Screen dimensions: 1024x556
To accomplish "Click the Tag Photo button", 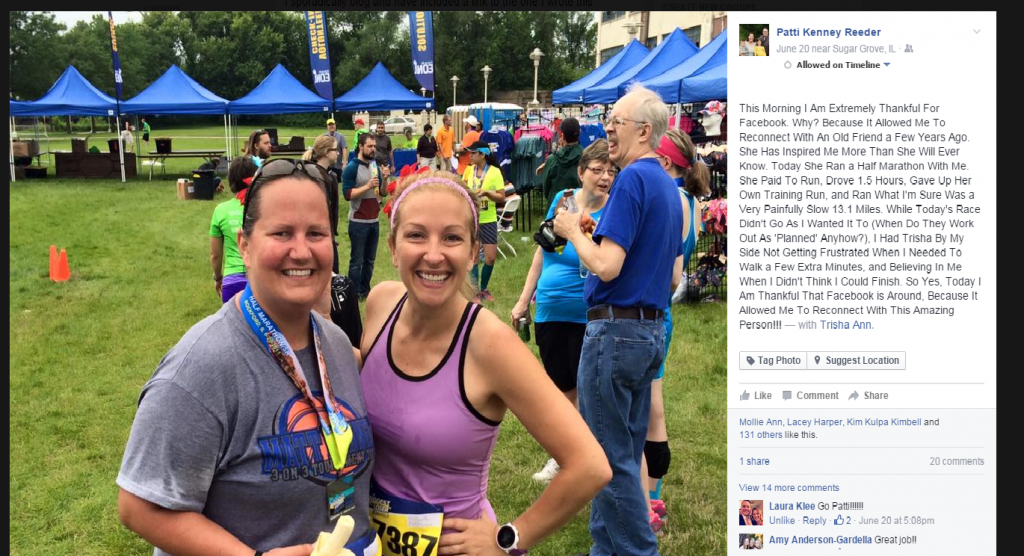I will (x=773, y=361).
